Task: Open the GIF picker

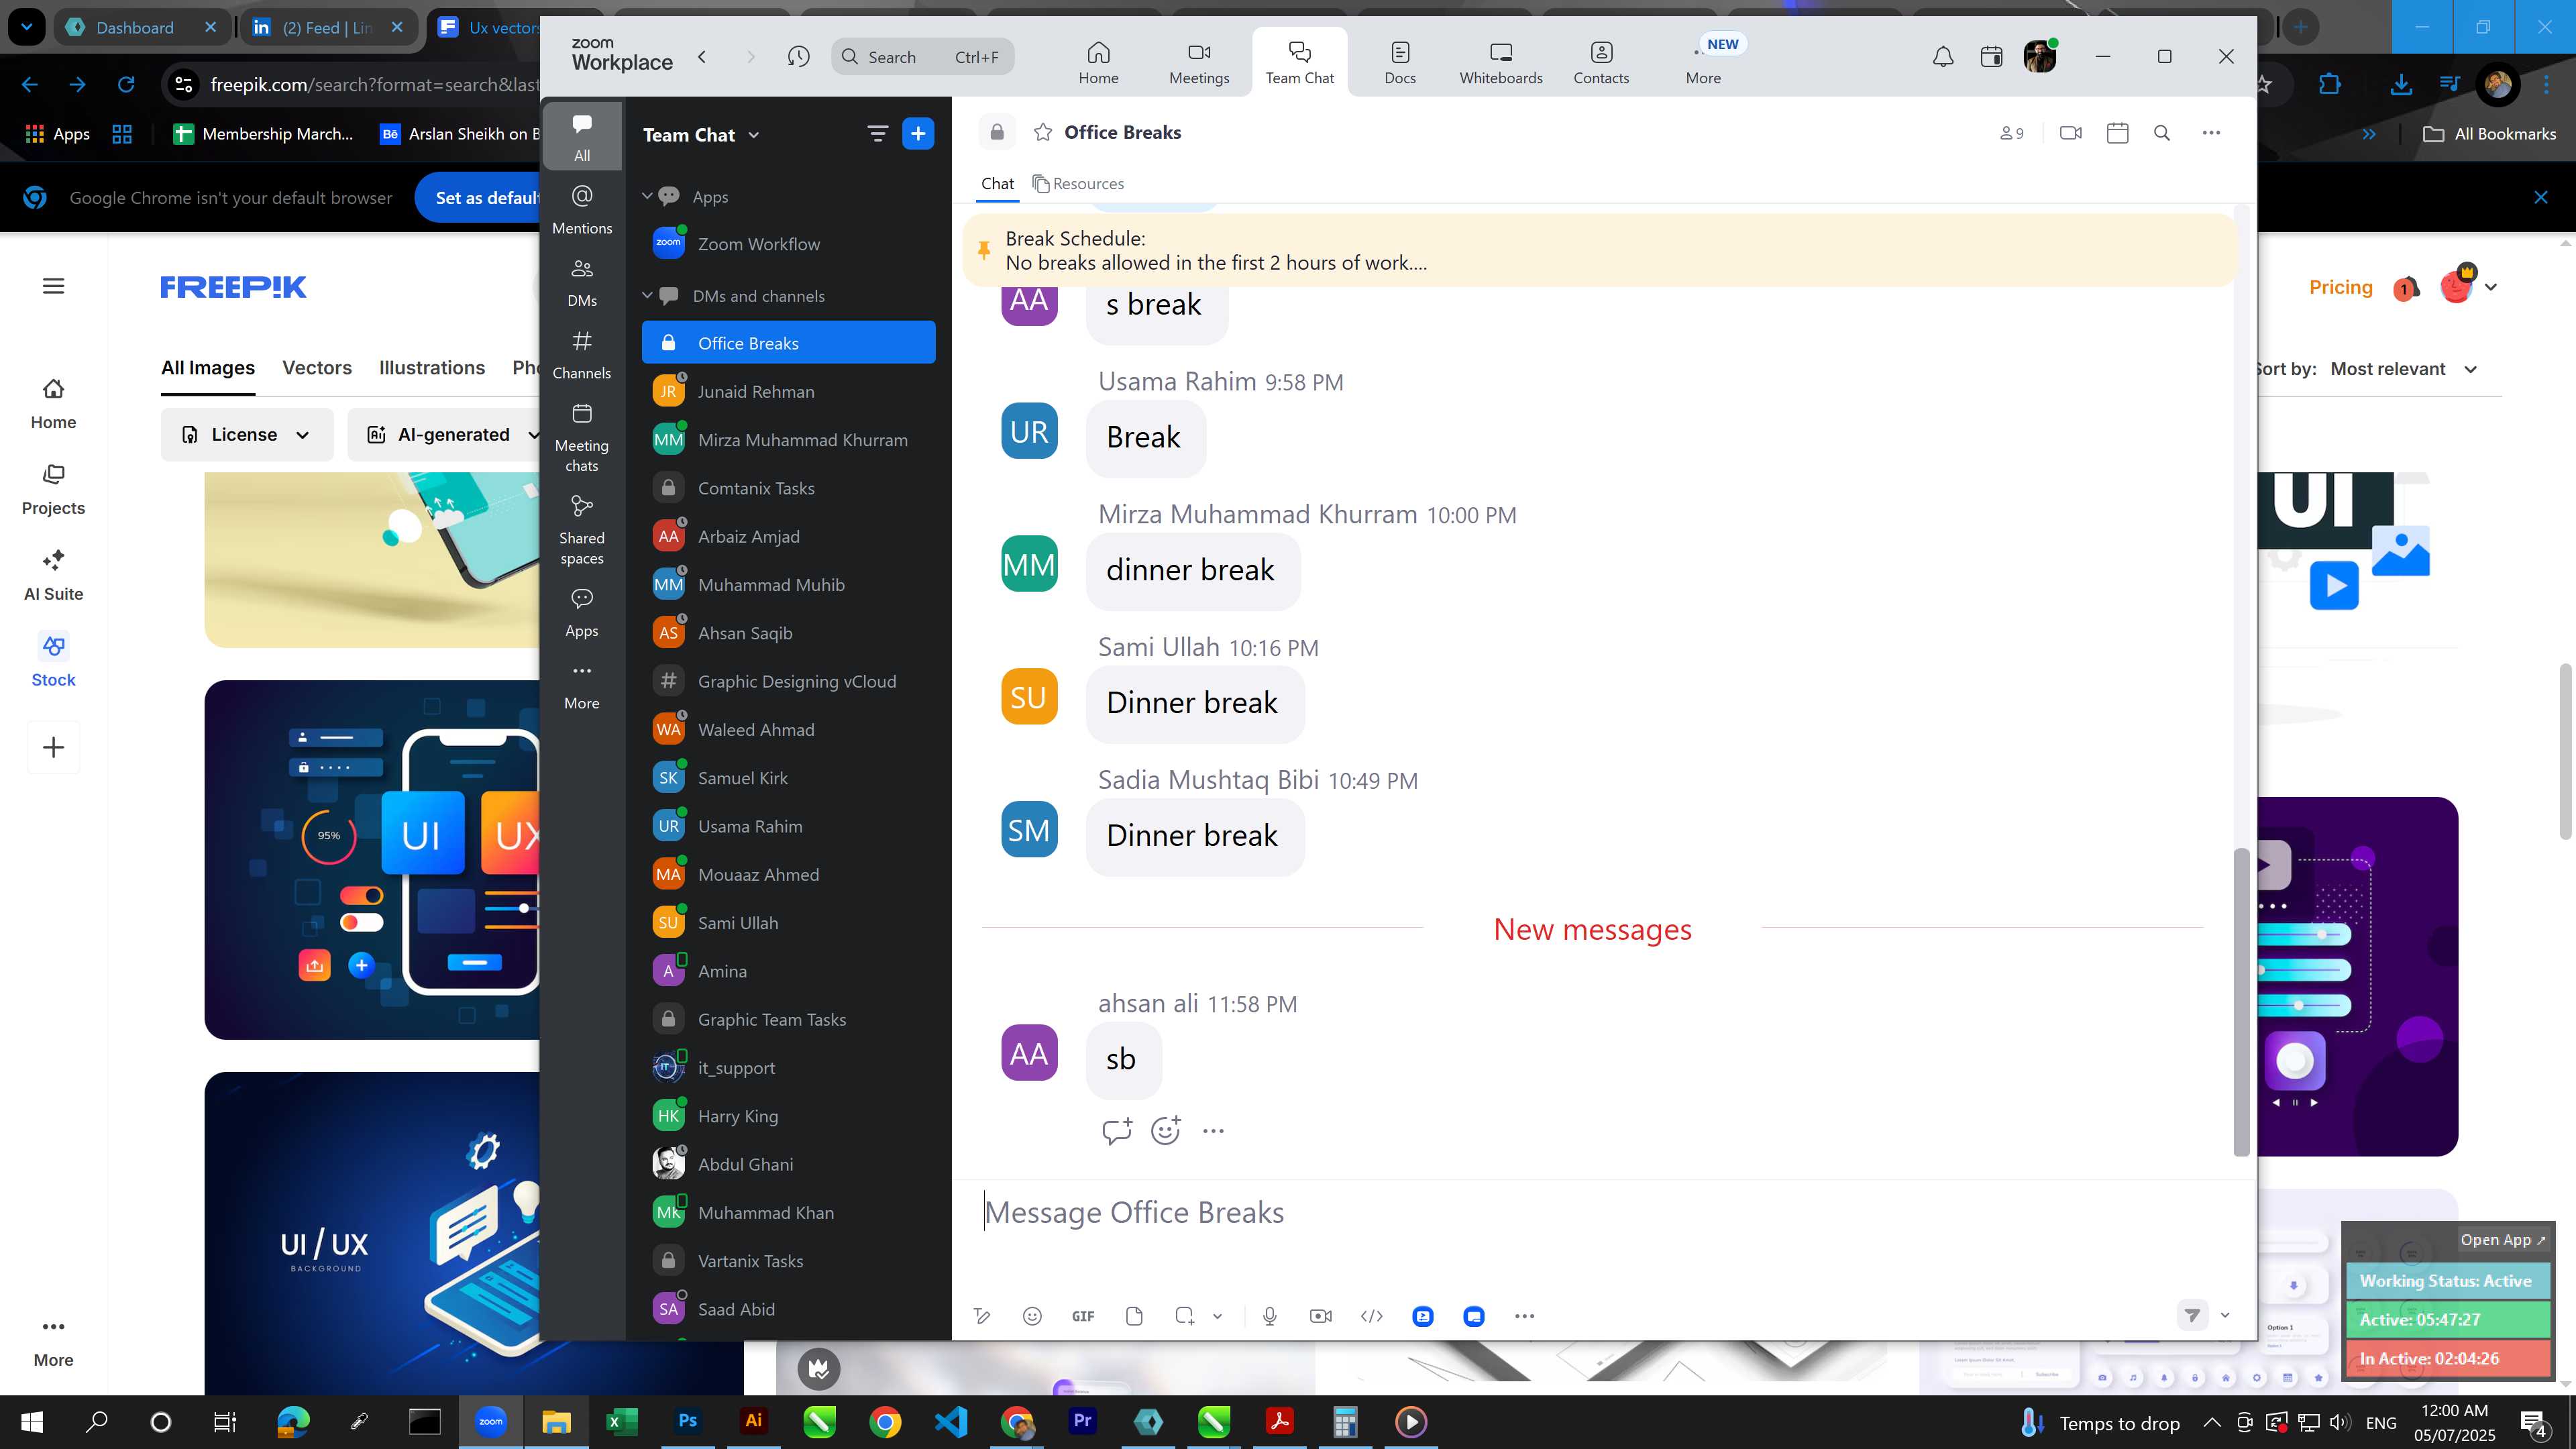Action: click(x=1083, y=1316)
